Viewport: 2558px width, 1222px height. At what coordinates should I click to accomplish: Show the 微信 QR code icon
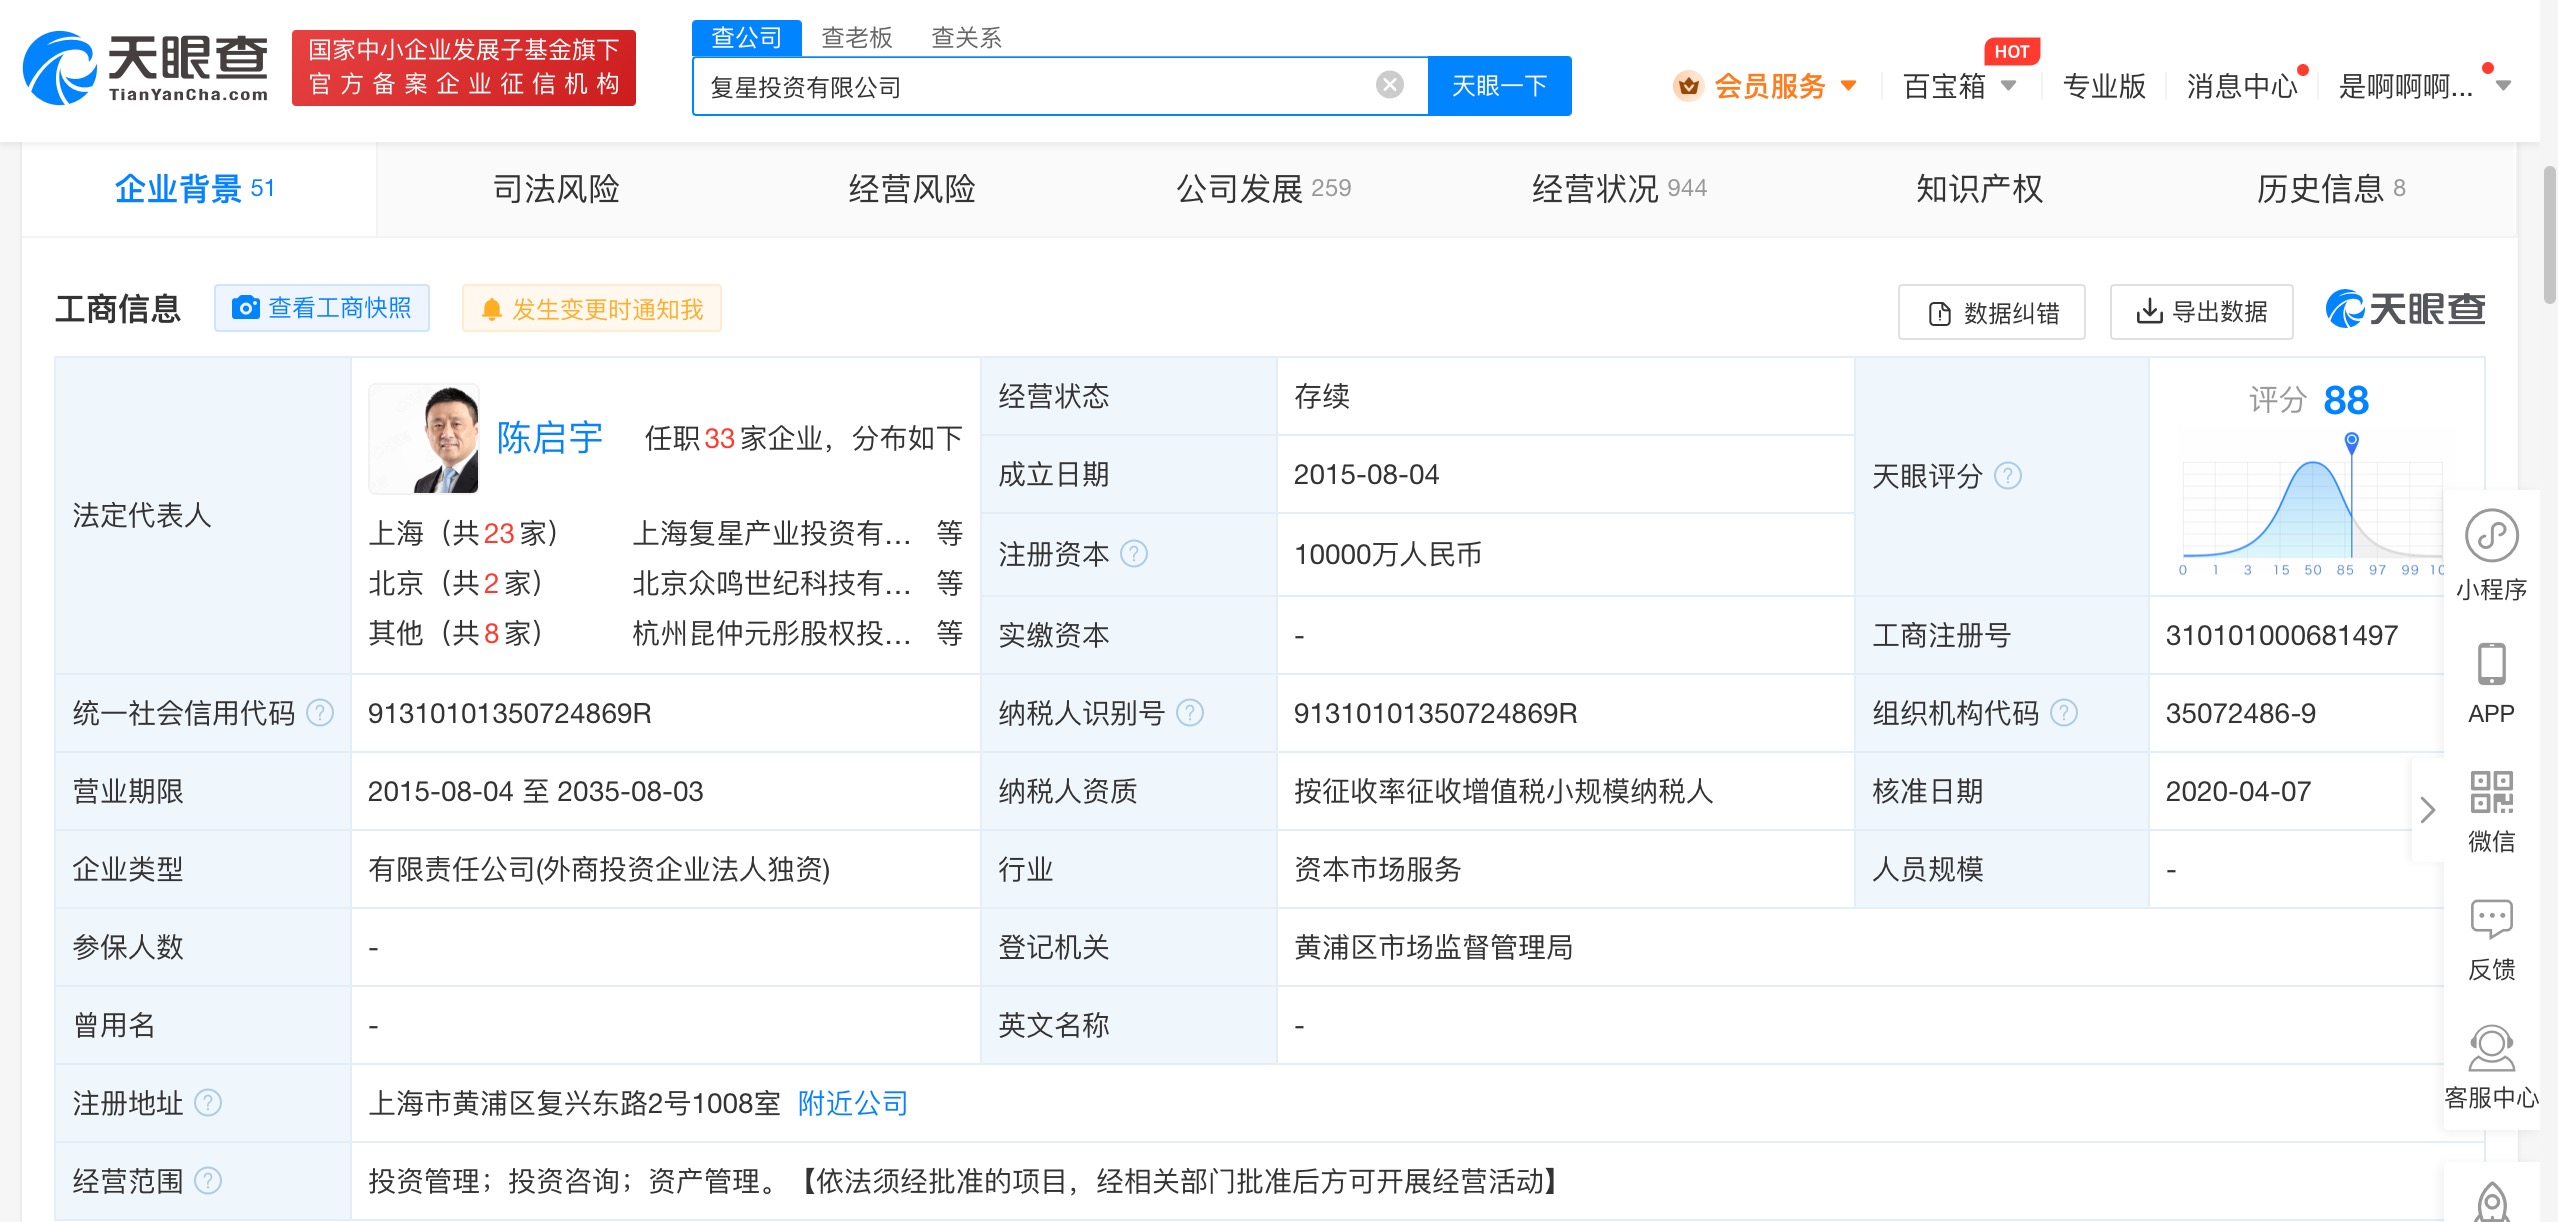coord(2490,793)
